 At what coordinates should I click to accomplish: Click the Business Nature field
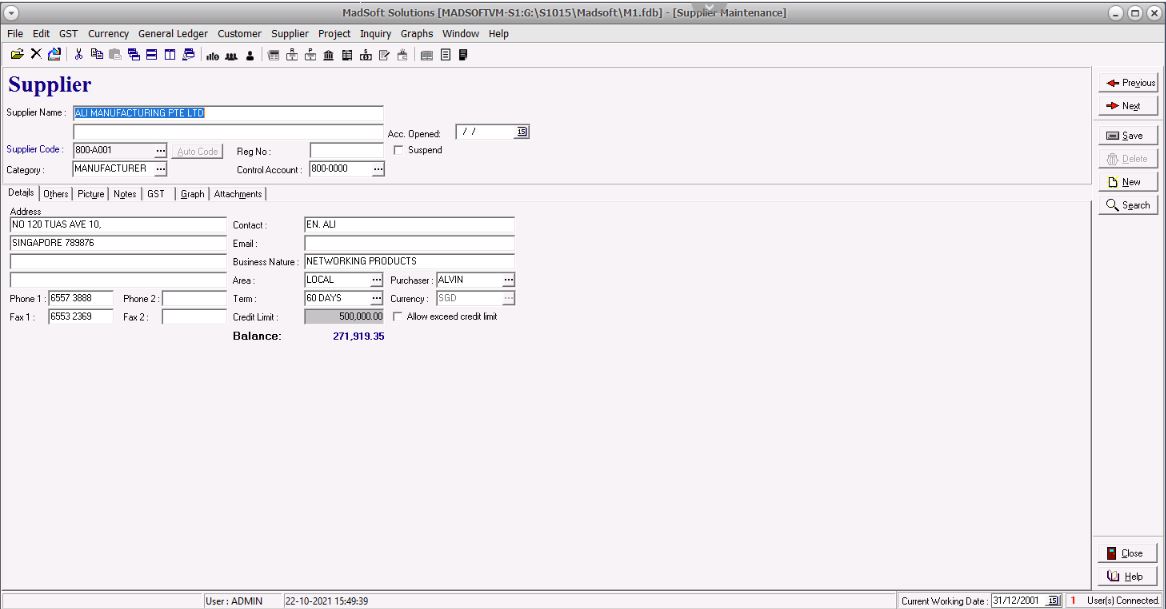[x=409, y=261]
